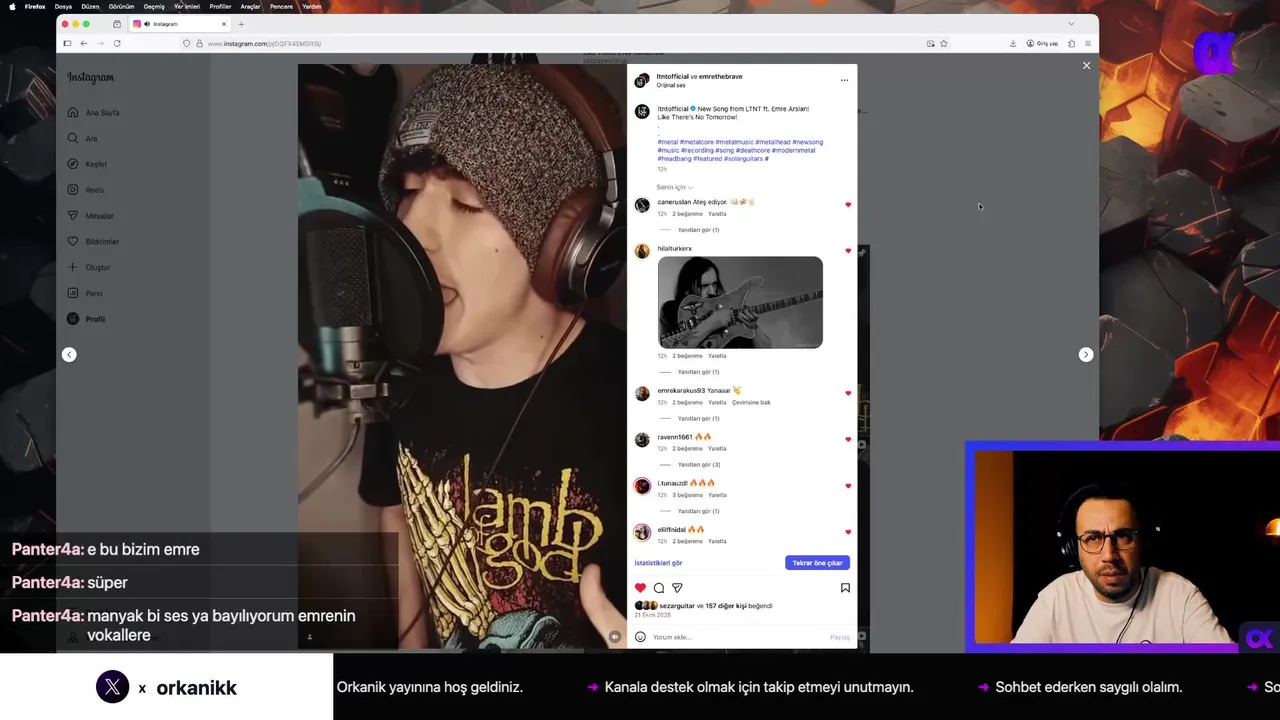The height and width of the screenshot is (720, 1280).
Task: Toggle video sound icon on reel
Action: coord(614,636)
